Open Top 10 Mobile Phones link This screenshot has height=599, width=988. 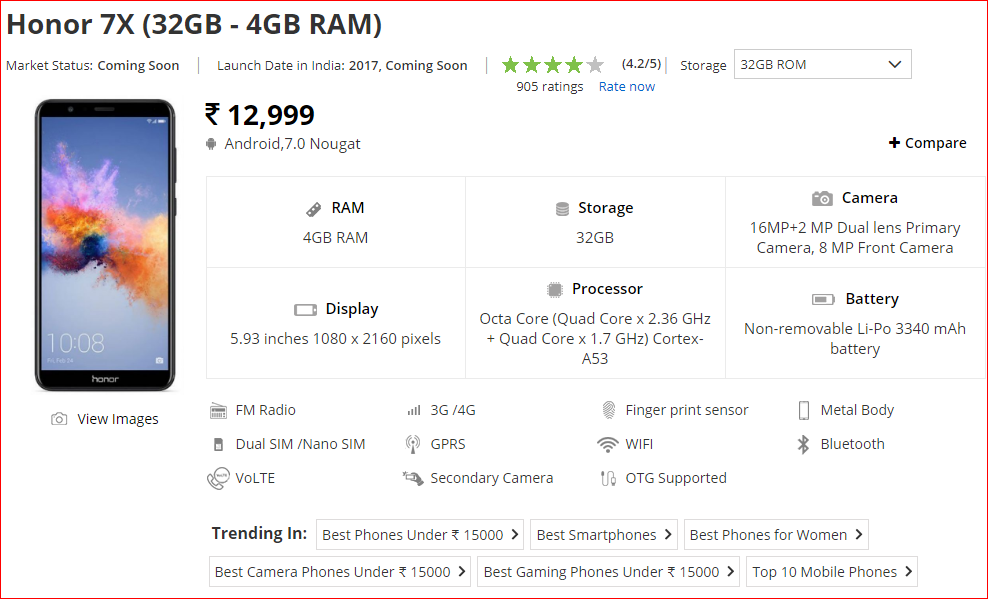[x=832, y=572]
